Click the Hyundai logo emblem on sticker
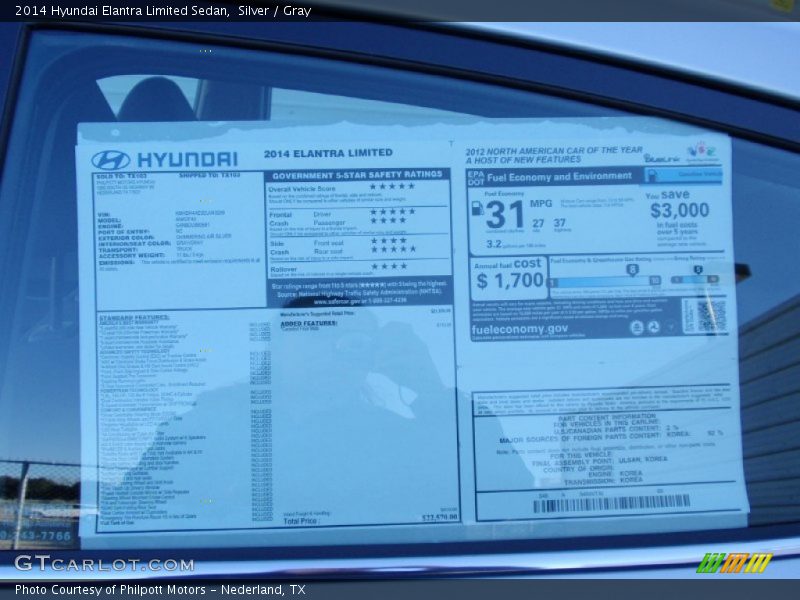This screenshot has height=600, width=800. click(111, 160)
